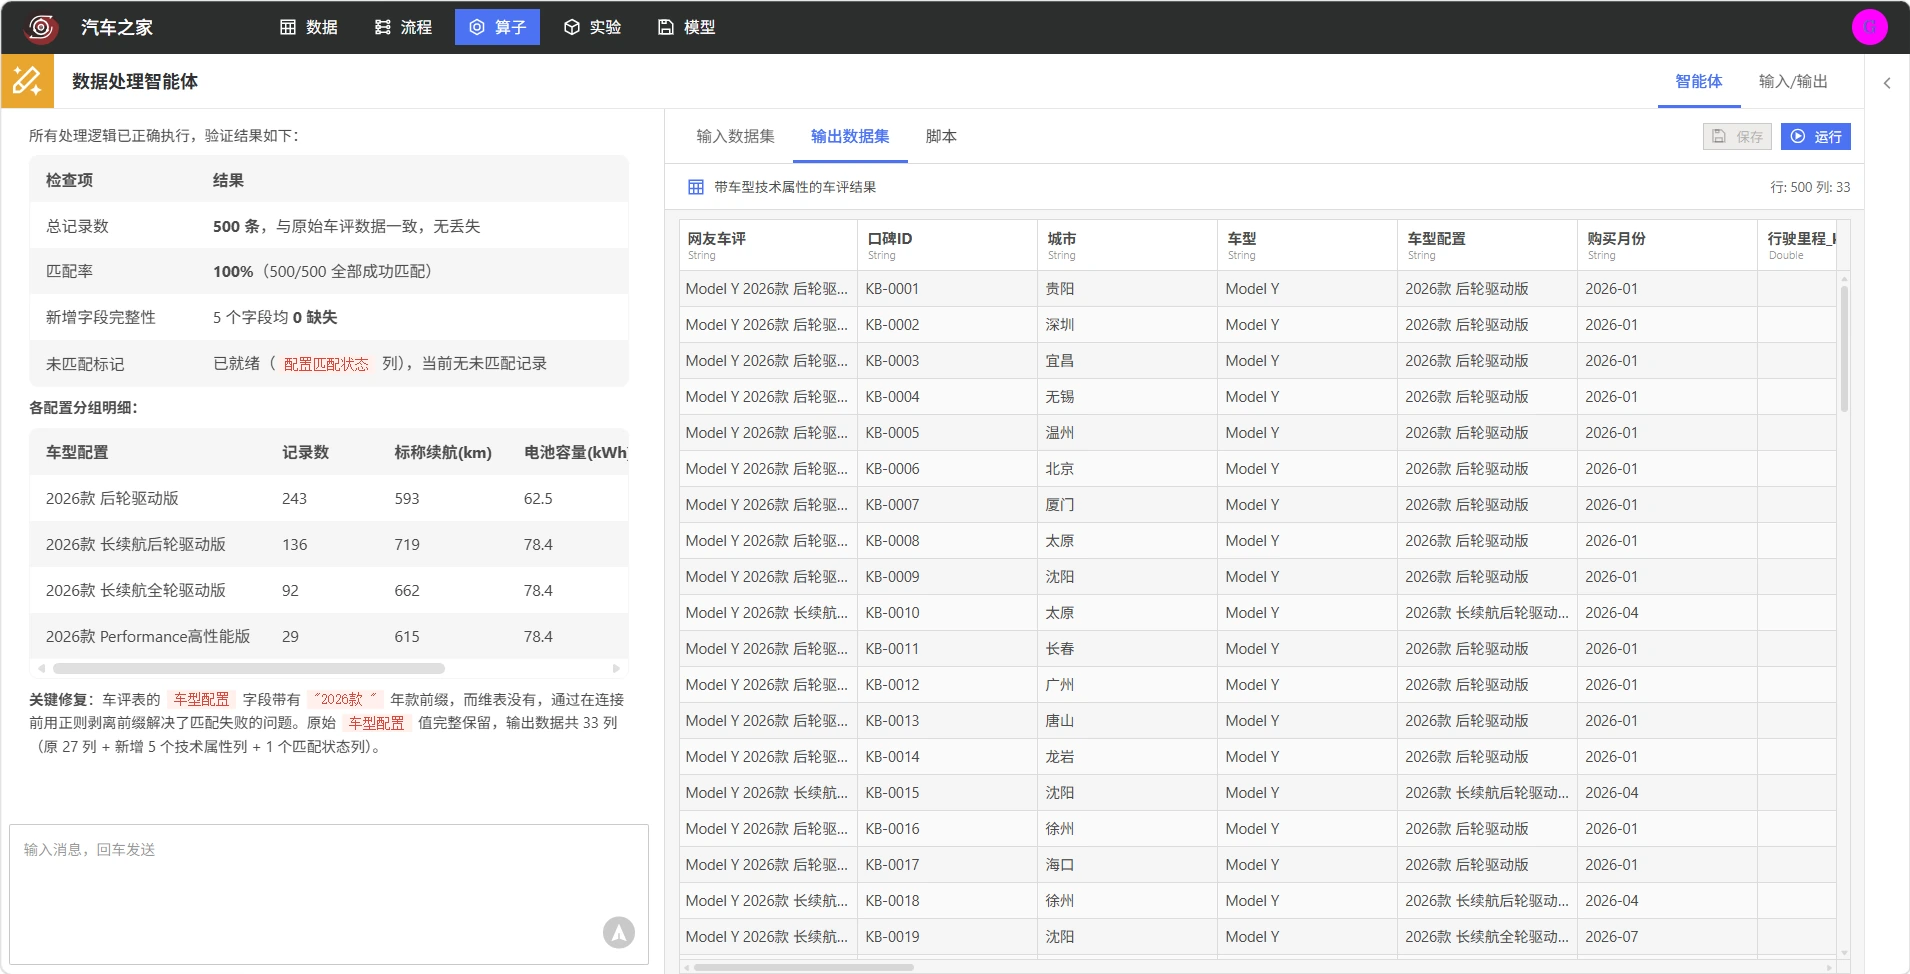Click the 车型配置 column header in output table

pyautogui.click(x=1487, y=245)
